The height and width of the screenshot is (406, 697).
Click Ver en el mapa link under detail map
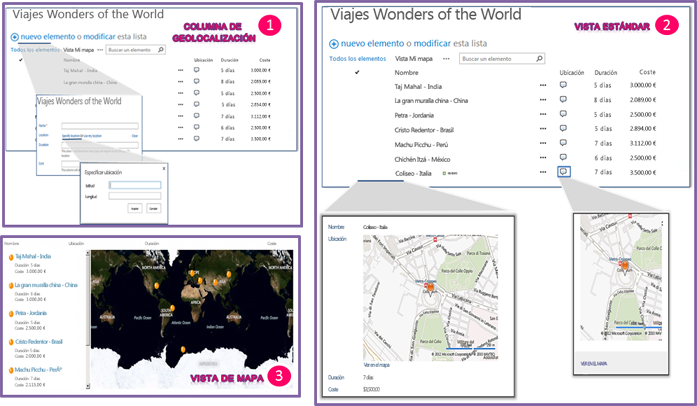377,365
